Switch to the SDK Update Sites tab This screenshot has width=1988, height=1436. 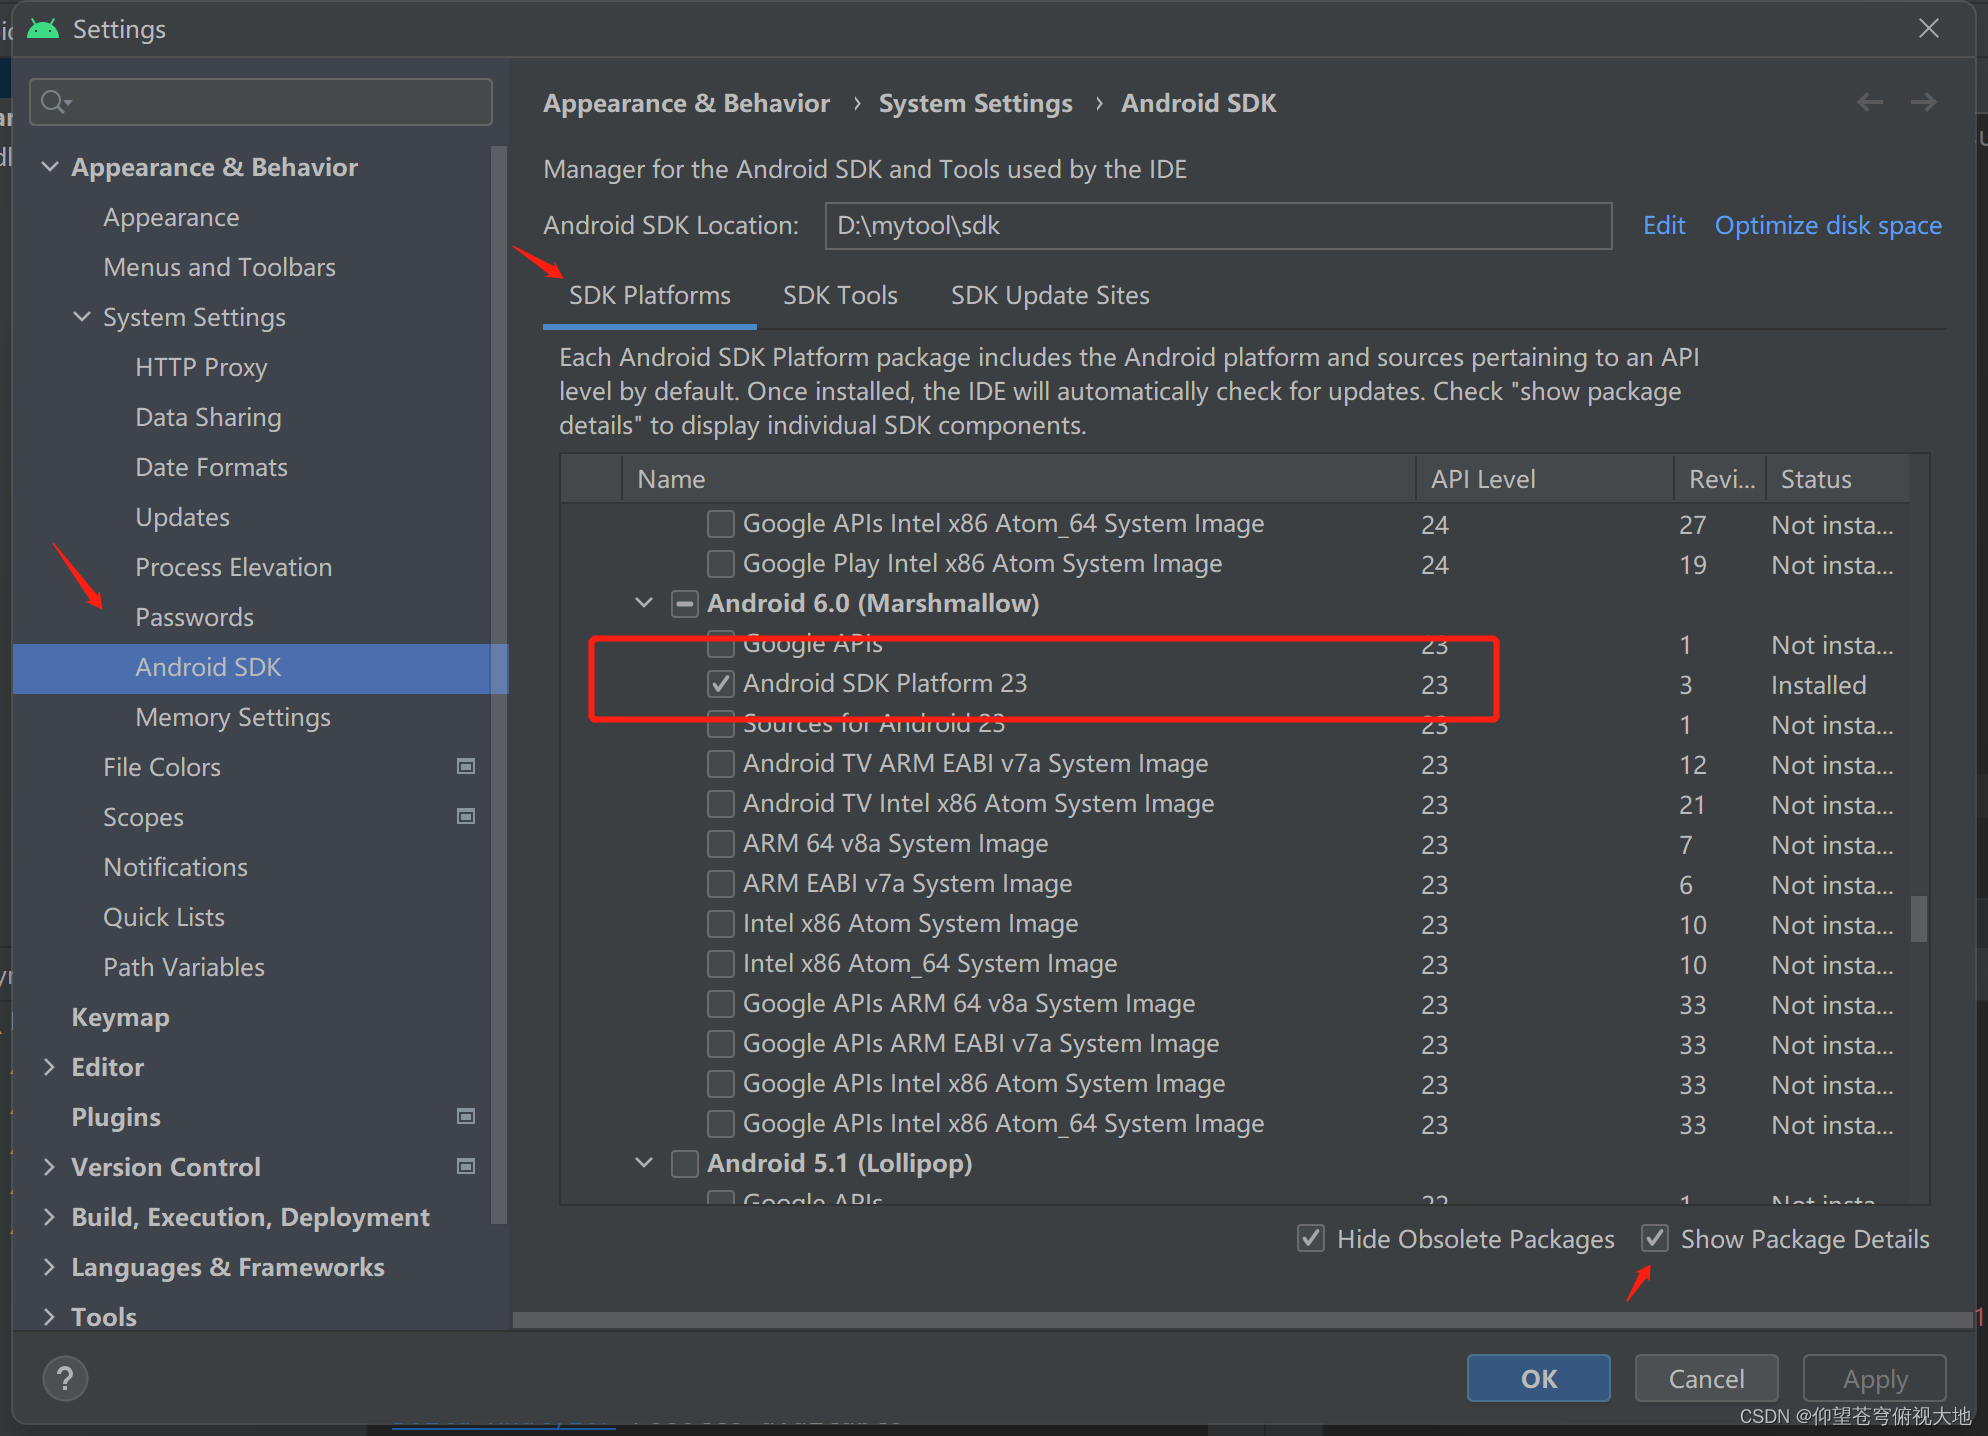1050,296
